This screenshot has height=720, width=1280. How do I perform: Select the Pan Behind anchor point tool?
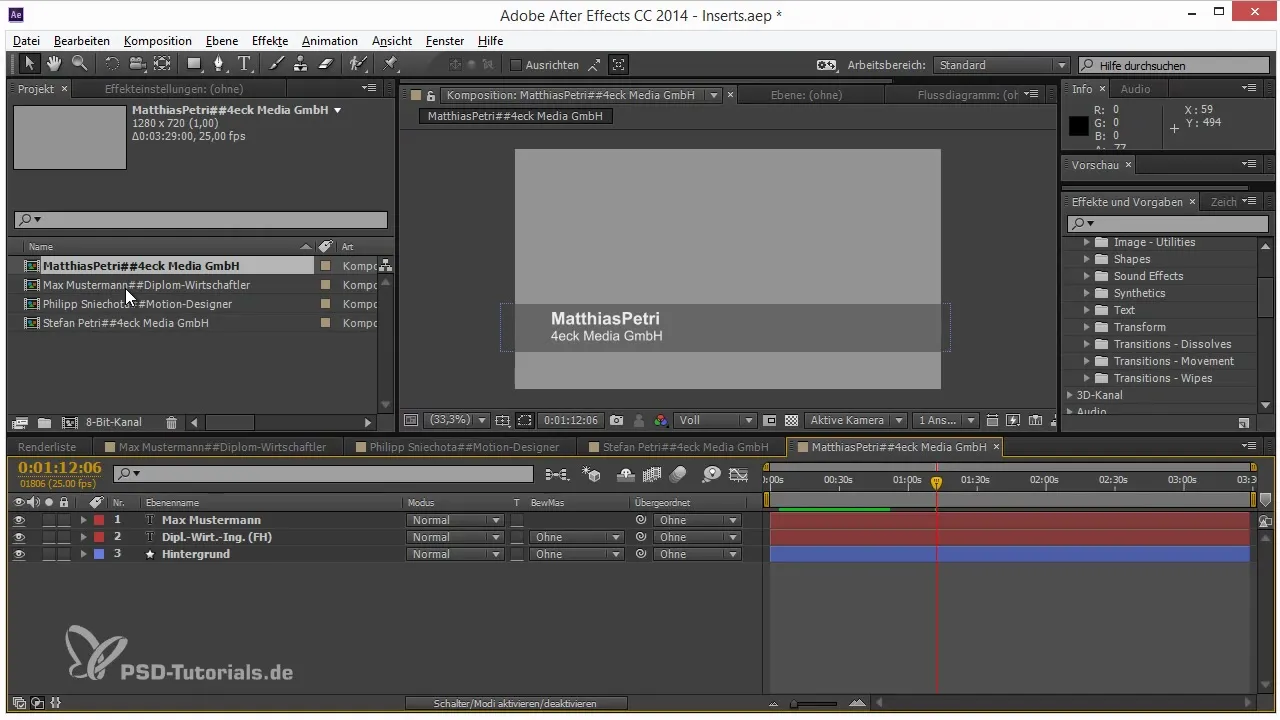click(x=162, y=64)
